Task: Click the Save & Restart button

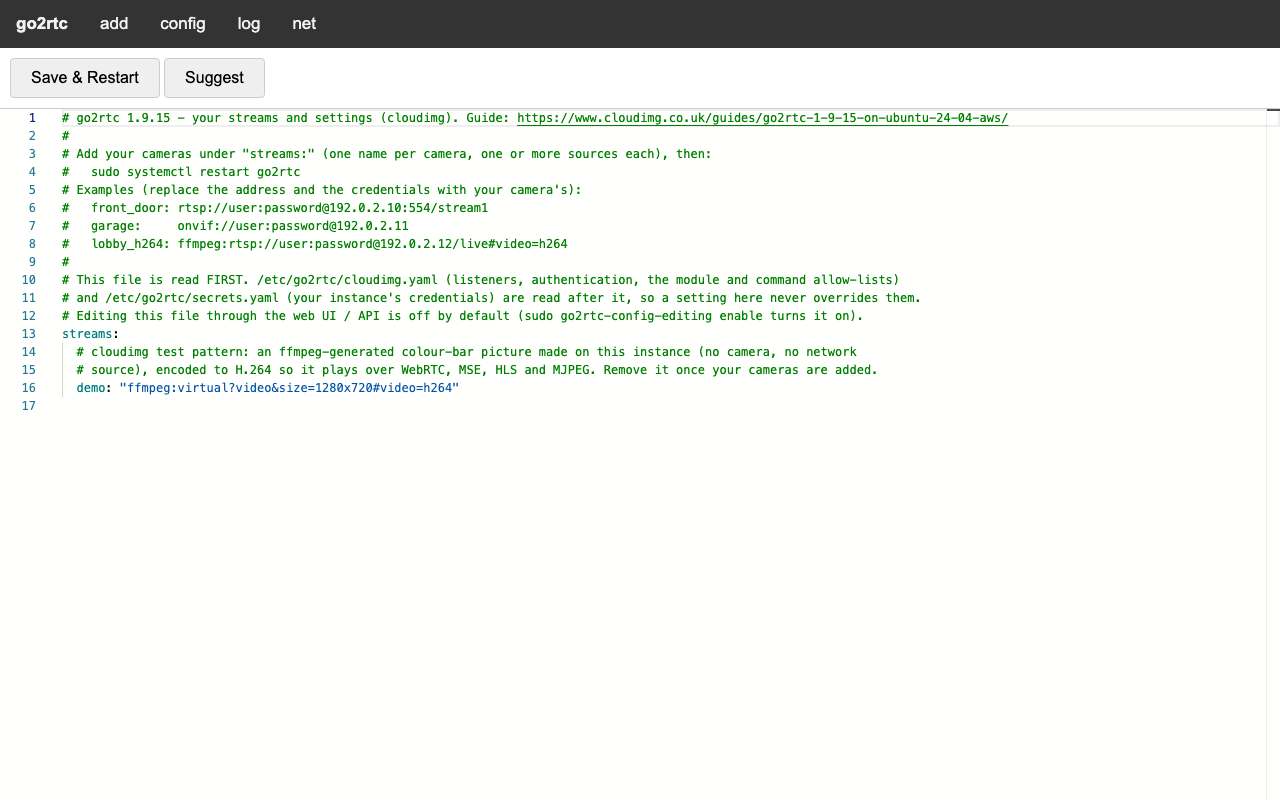Action: coord(85,78)
